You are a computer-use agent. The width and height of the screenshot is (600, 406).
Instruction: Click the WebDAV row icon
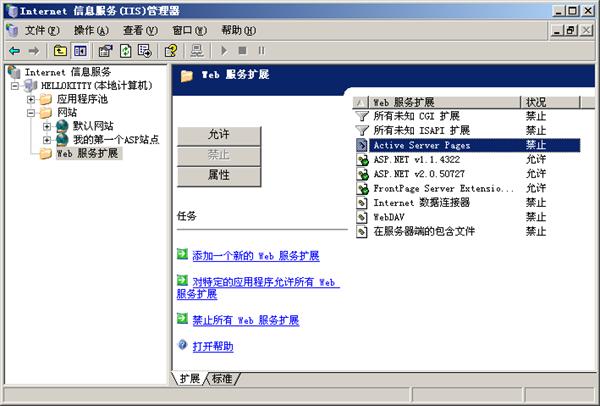pyautogui.click(x=362, y=217)
